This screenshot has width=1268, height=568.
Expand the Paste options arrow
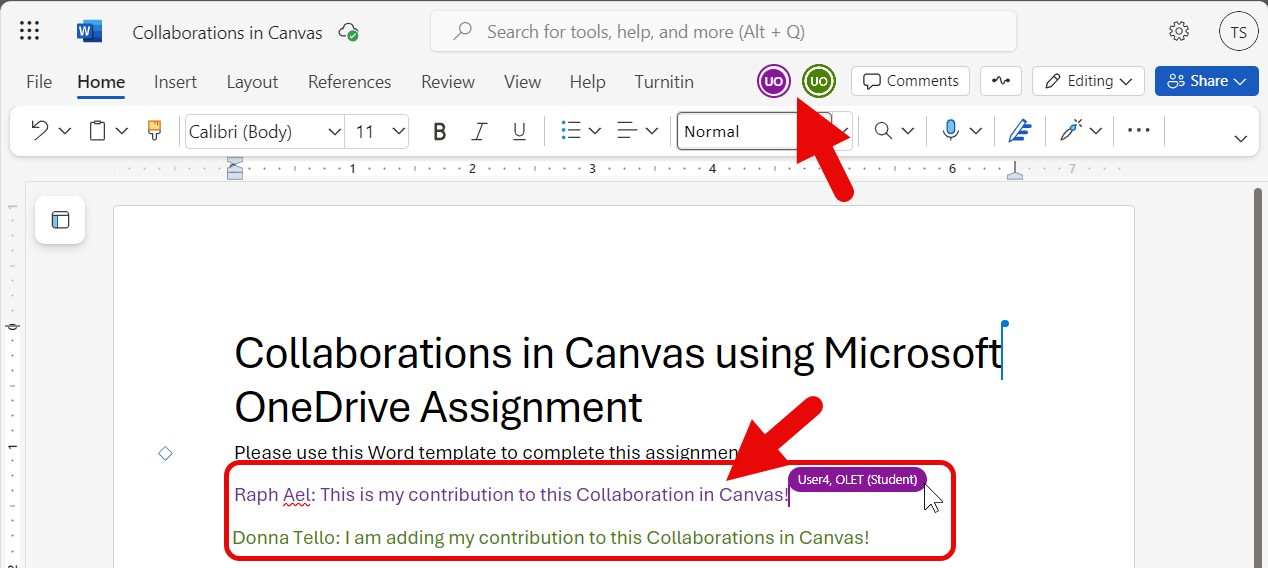click(122, 131)
